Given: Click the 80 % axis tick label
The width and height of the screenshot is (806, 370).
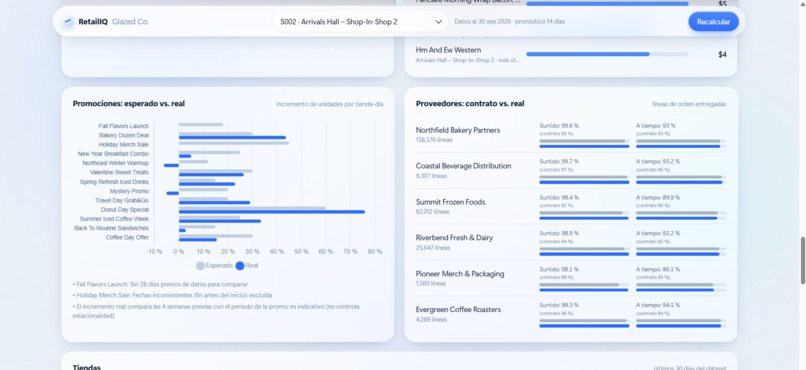Looking at the screenshot, I should 375,252.
